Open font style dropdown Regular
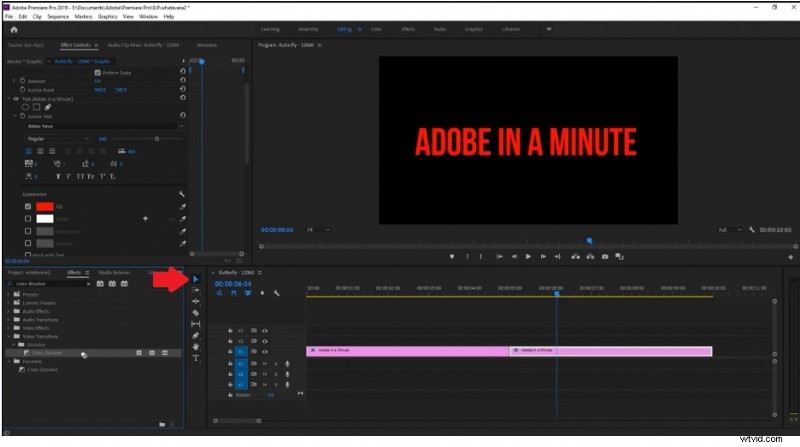Image resolution: width=800 pixels, height=447 pixels. pos(58,139)
